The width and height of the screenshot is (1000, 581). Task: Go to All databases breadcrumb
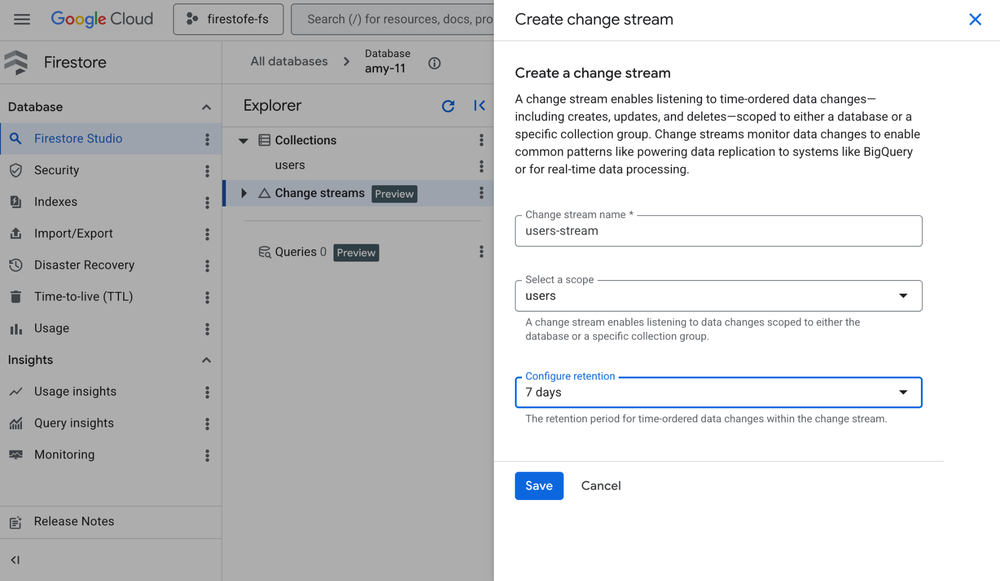tap(289, 61)
